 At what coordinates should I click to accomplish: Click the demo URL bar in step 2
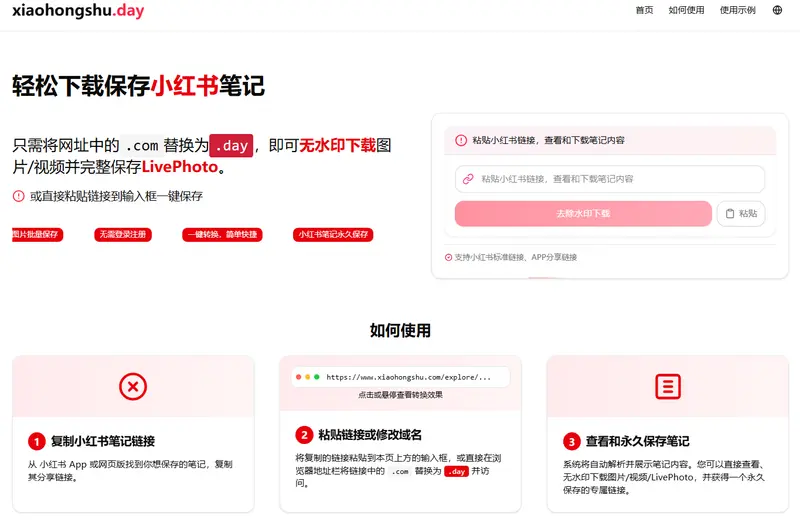tap(401, 377)
